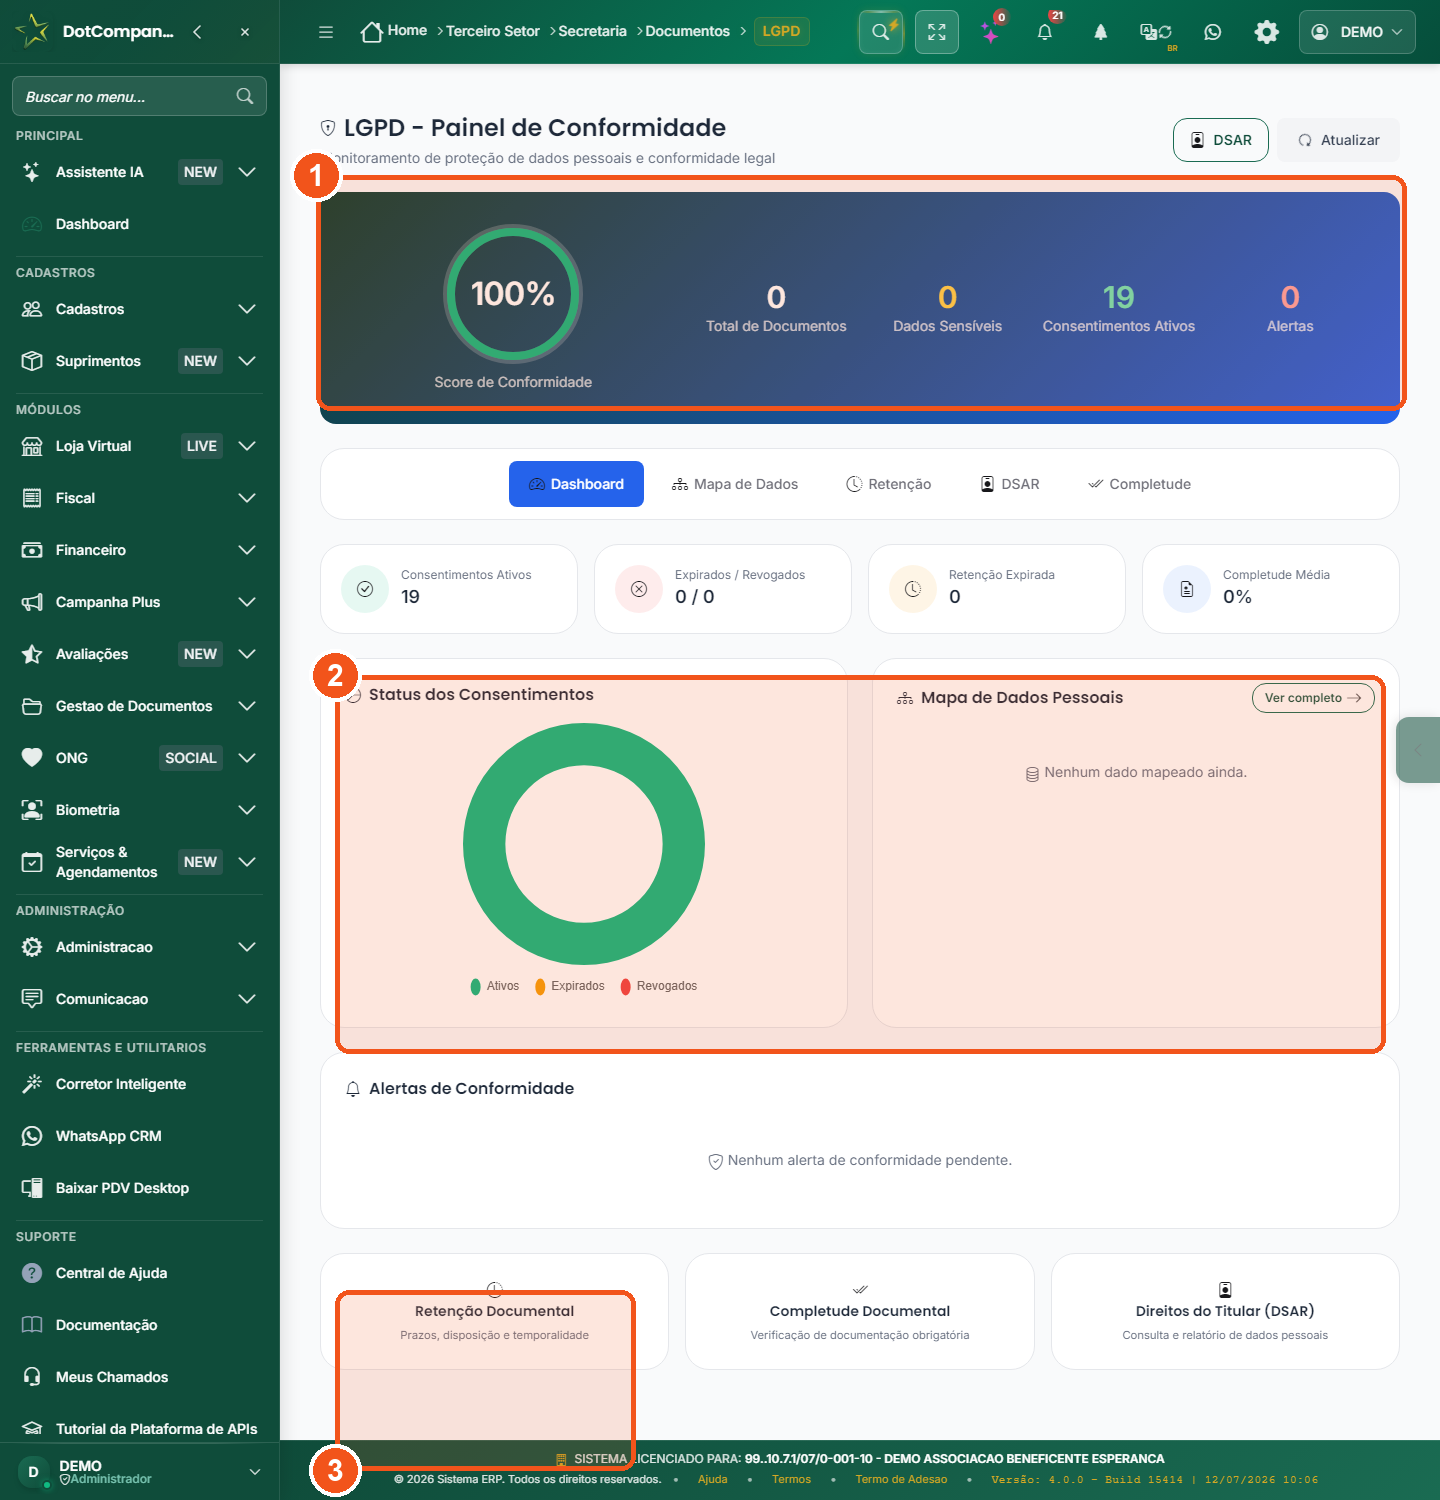Open notifications bell showing 21

(x=1045, y=32)
